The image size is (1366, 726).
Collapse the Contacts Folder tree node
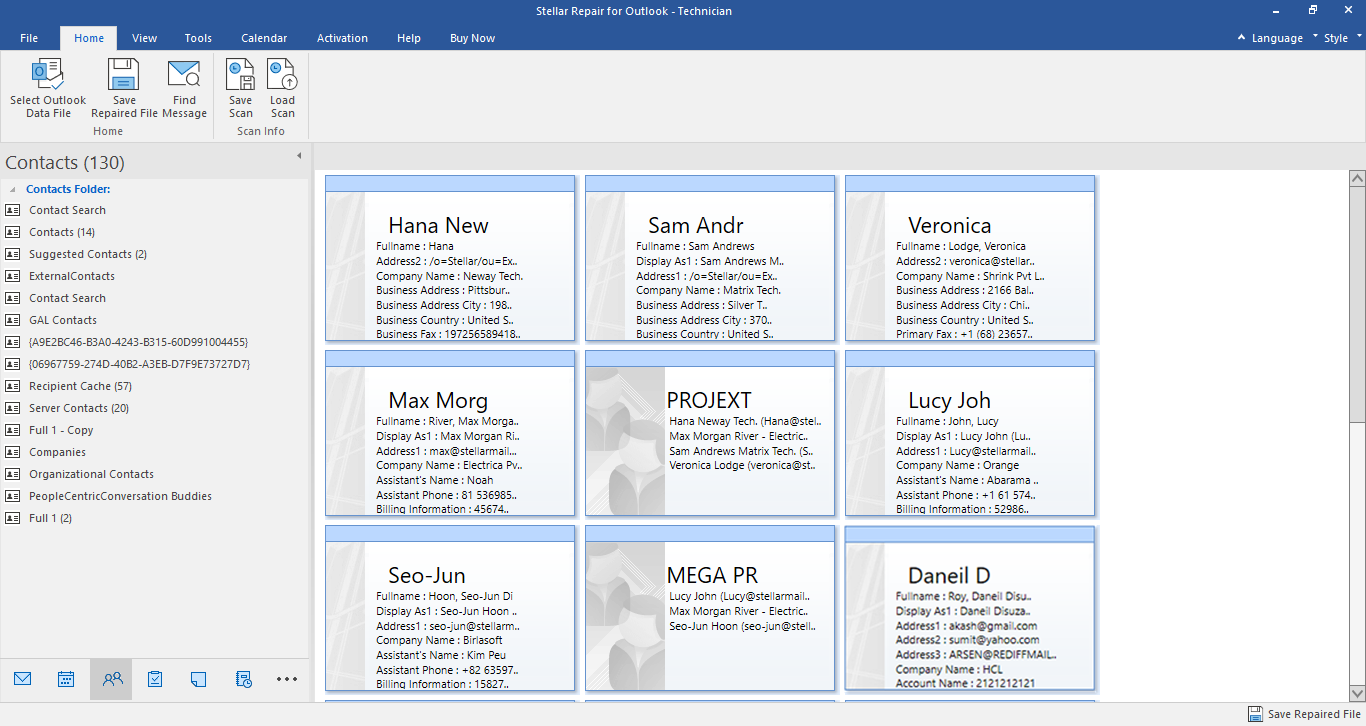(13, 189)
